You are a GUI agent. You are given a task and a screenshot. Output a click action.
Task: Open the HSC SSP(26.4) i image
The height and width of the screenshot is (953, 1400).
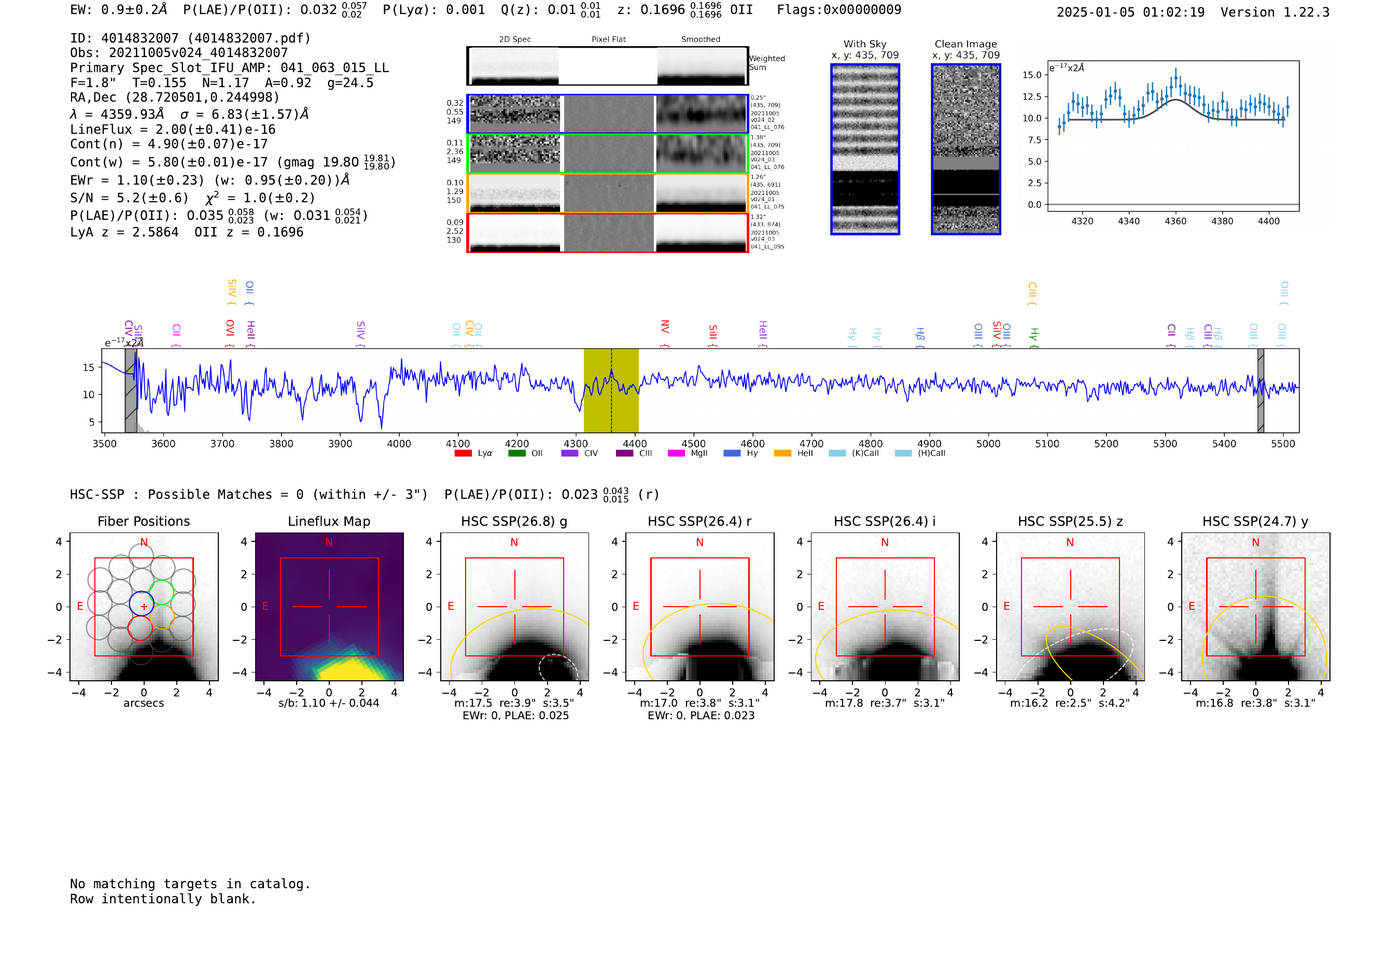(x=885, y=607)
